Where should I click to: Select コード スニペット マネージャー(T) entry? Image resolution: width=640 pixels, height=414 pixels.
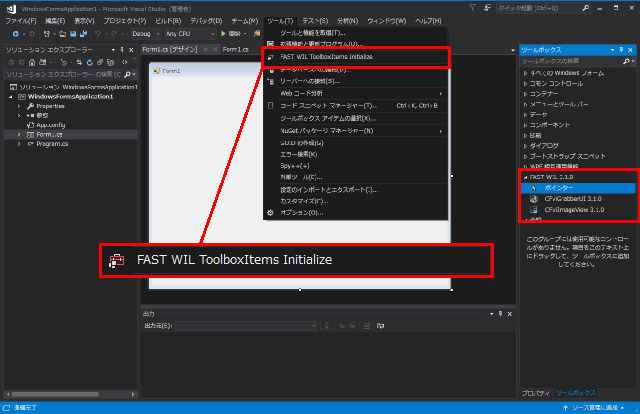point(356,106)
